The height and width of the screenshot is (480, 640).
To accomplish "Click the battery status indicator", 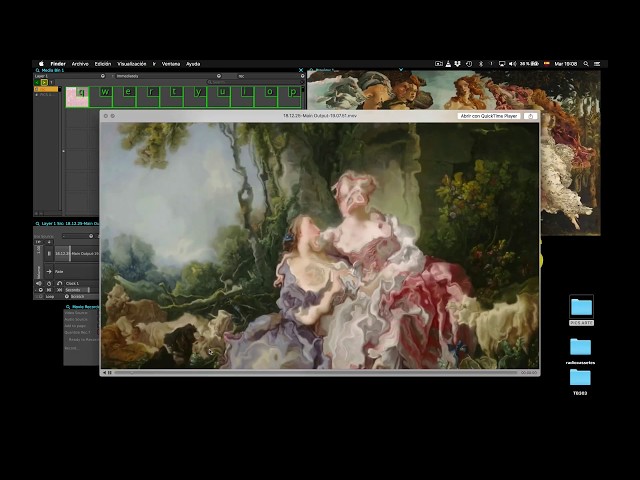I will (x=529, y=64).
